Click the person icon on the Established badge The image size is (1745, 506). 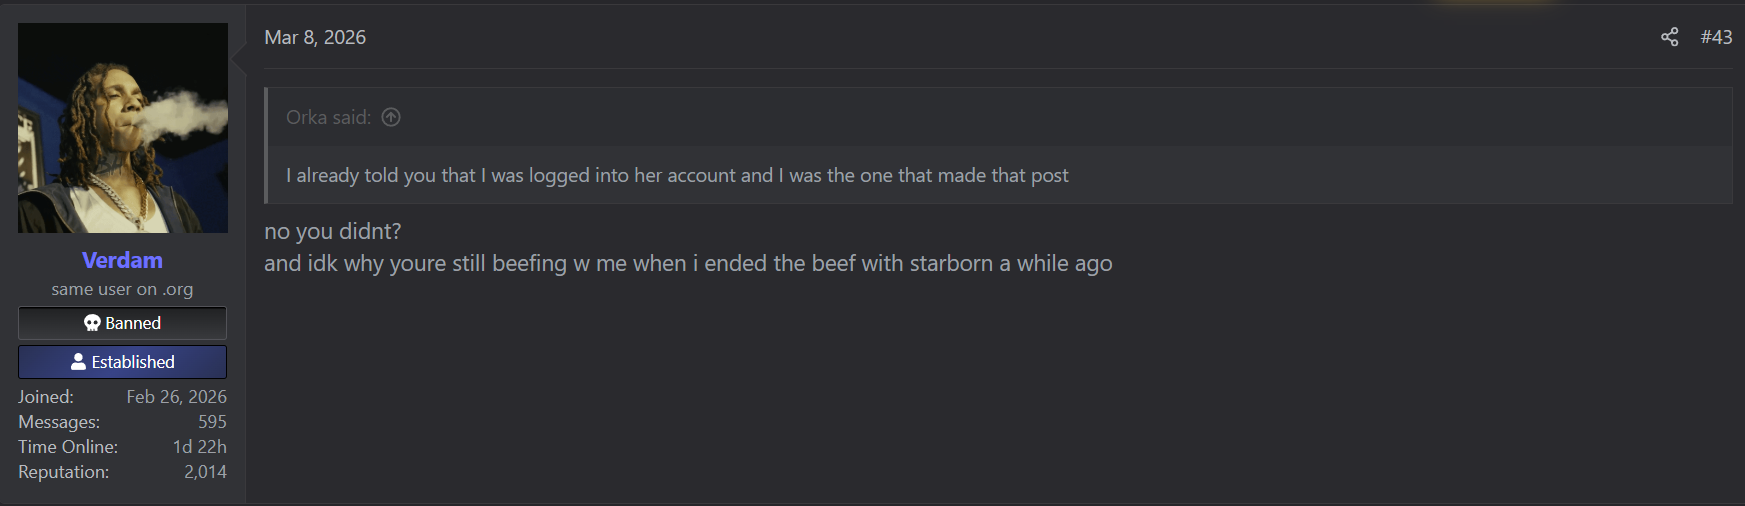coord(78,362)
